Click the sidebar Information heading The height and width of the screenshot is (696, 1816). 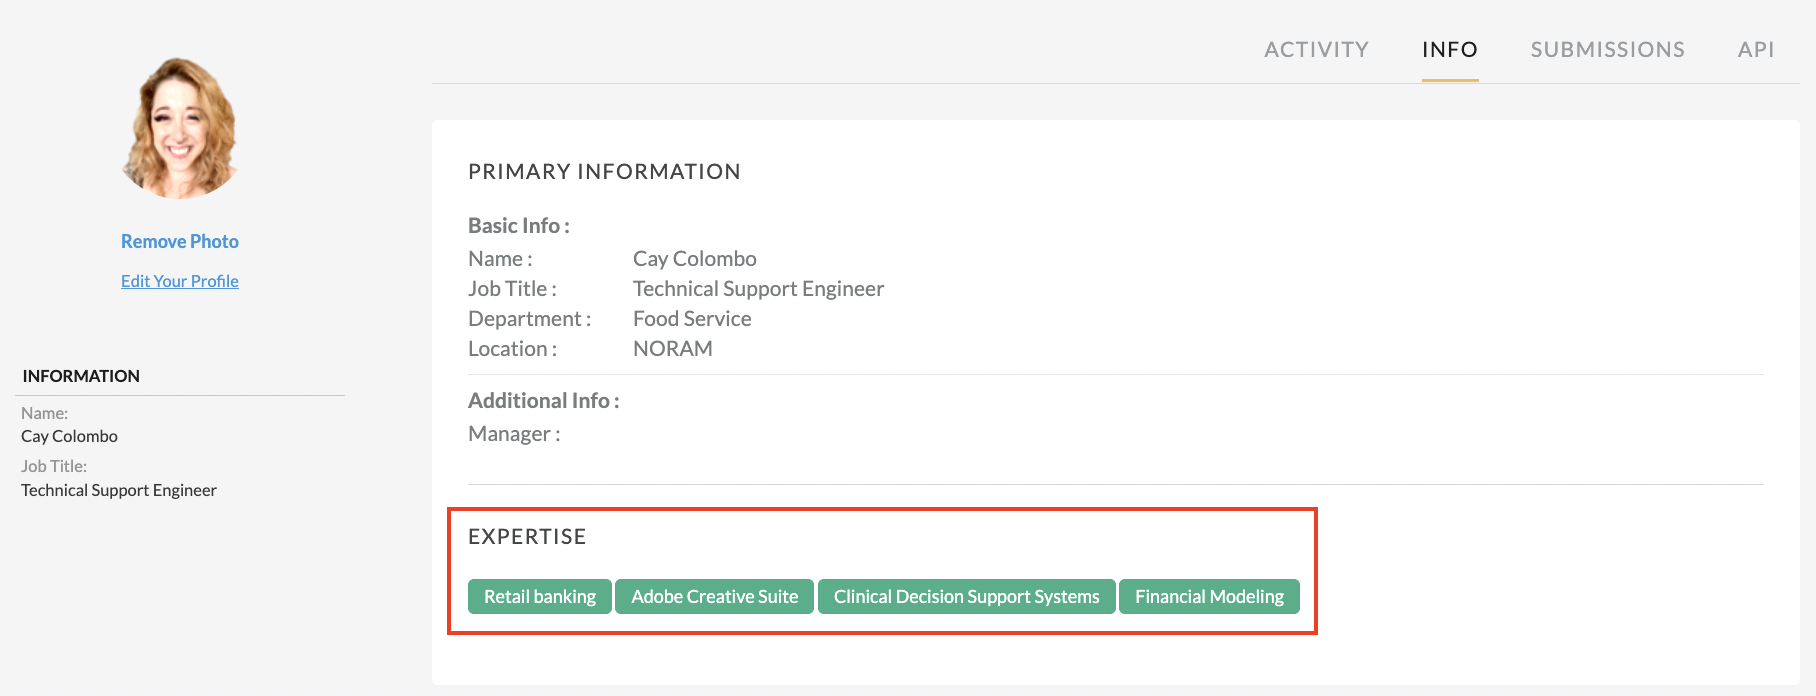click(x=81, y=376)
